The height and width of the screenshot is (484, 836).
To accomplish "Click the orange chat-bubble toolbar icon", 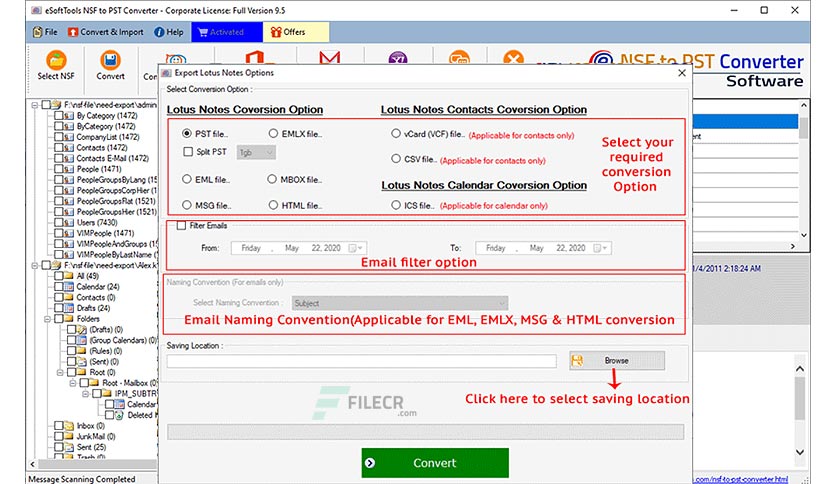I will click(x=459, y=57).
